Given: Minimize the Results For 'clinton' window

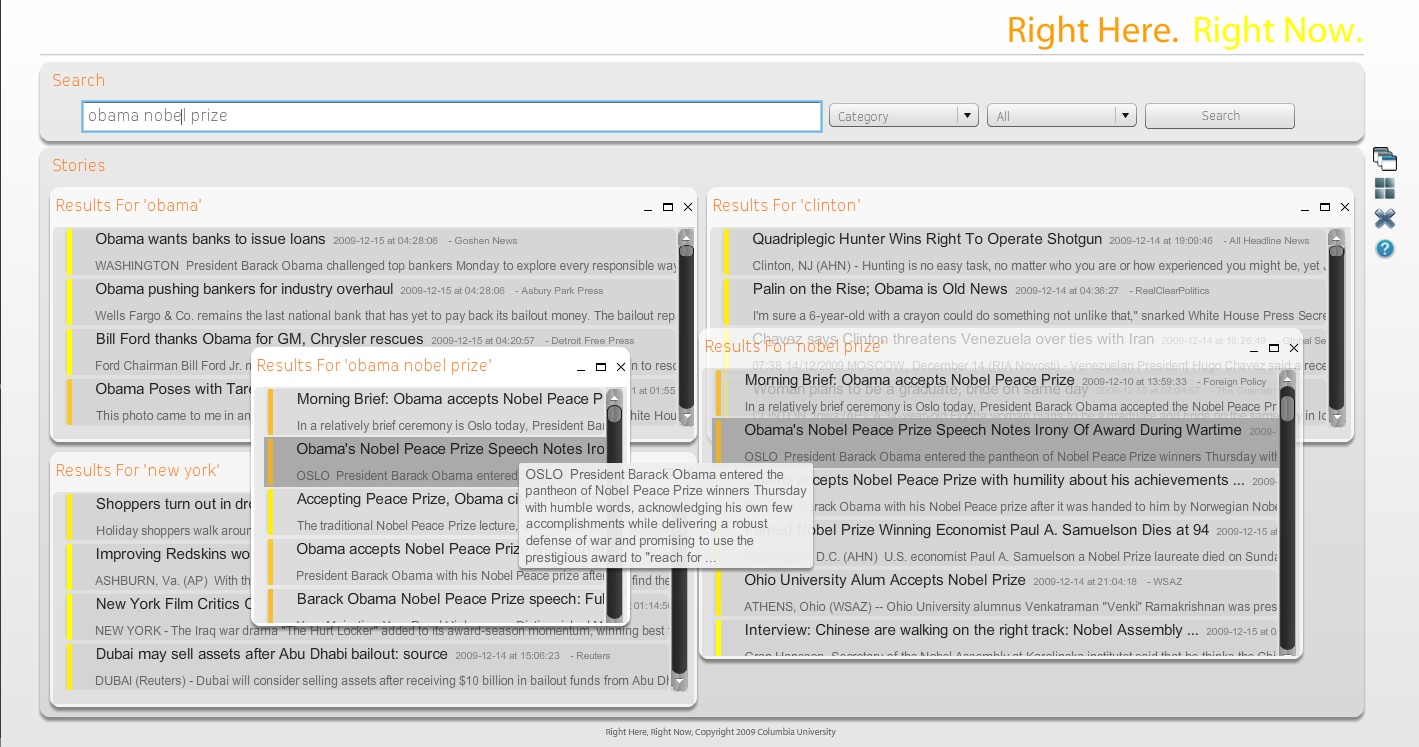Looking at the screenshot, I should pyautogui.click(x=1305, y=208).
